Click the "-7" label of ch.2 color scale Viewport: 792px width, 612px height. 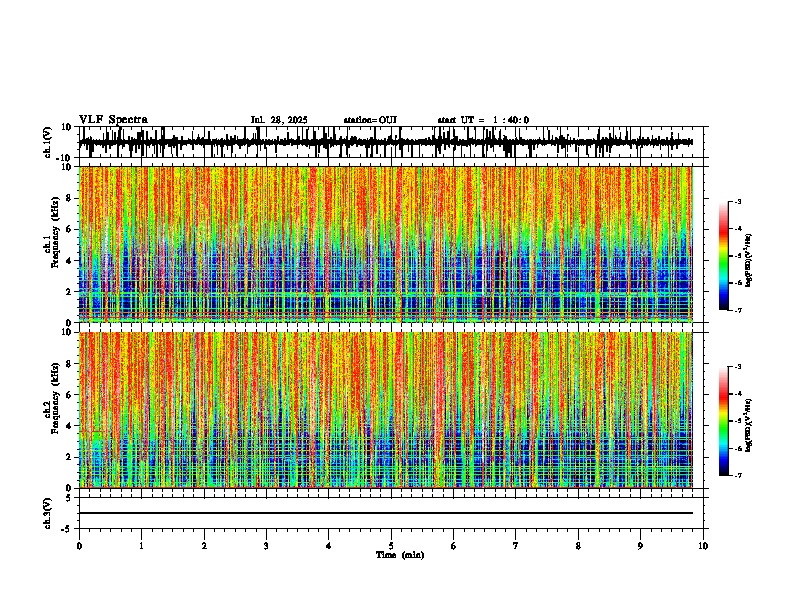[737, 475]
